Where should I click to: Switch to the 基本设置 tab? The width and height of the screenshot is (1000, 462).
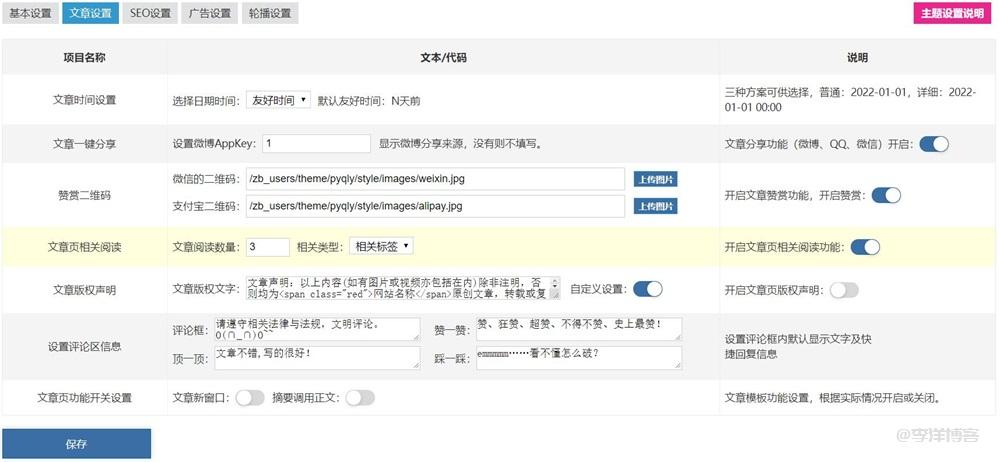click(x=30, y=14)
